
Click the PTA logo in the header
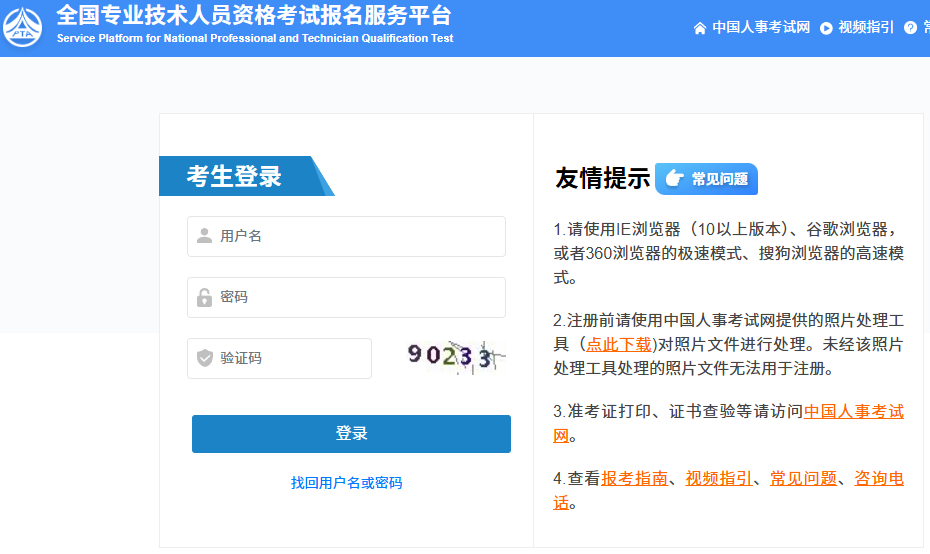tap(23, 27)
